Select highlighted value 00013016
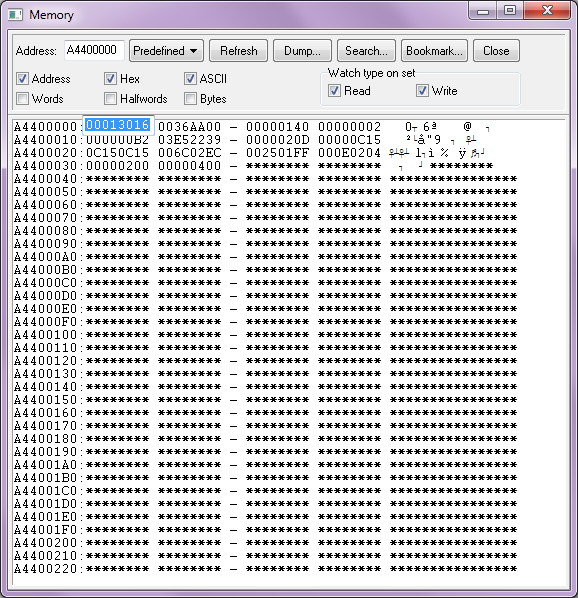 click(117, 125)
